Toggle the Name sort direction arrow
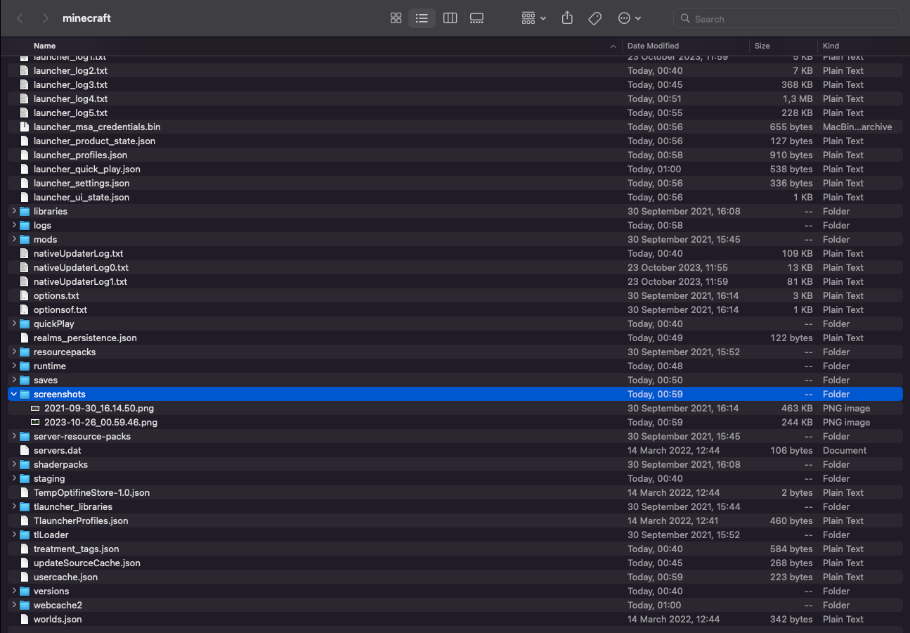Viewport: 910px width, 633px height. click(613, 46)
